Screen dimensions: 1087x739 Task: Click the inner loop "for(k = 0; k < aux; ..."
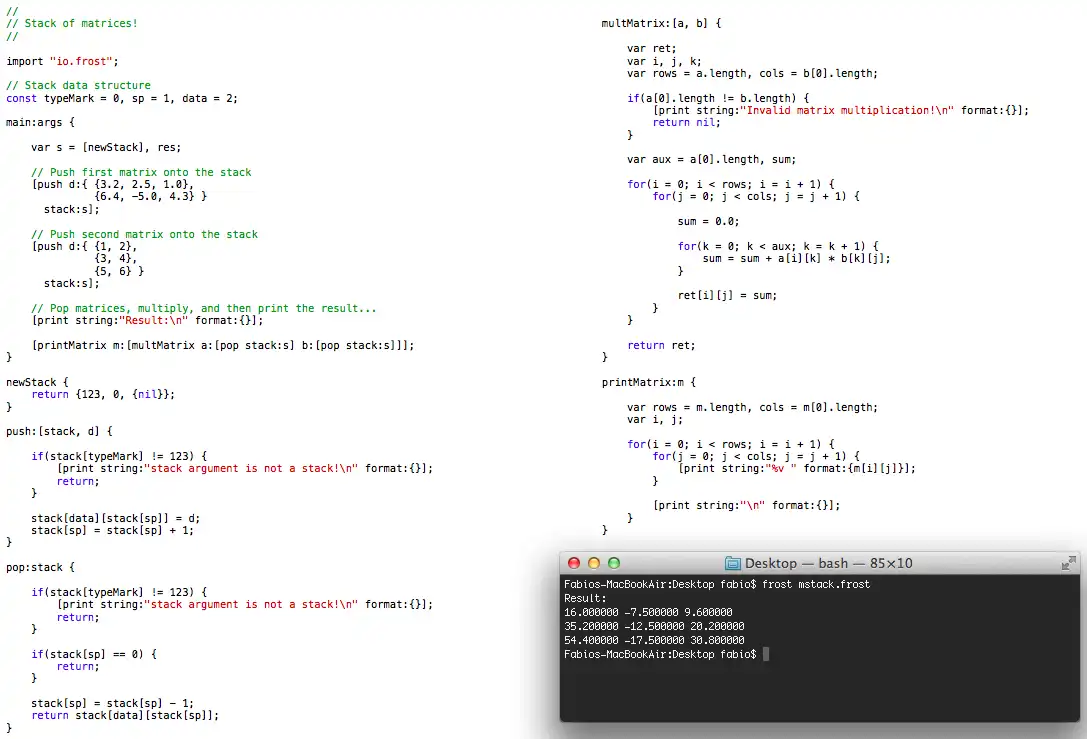[x=778, y=246]
